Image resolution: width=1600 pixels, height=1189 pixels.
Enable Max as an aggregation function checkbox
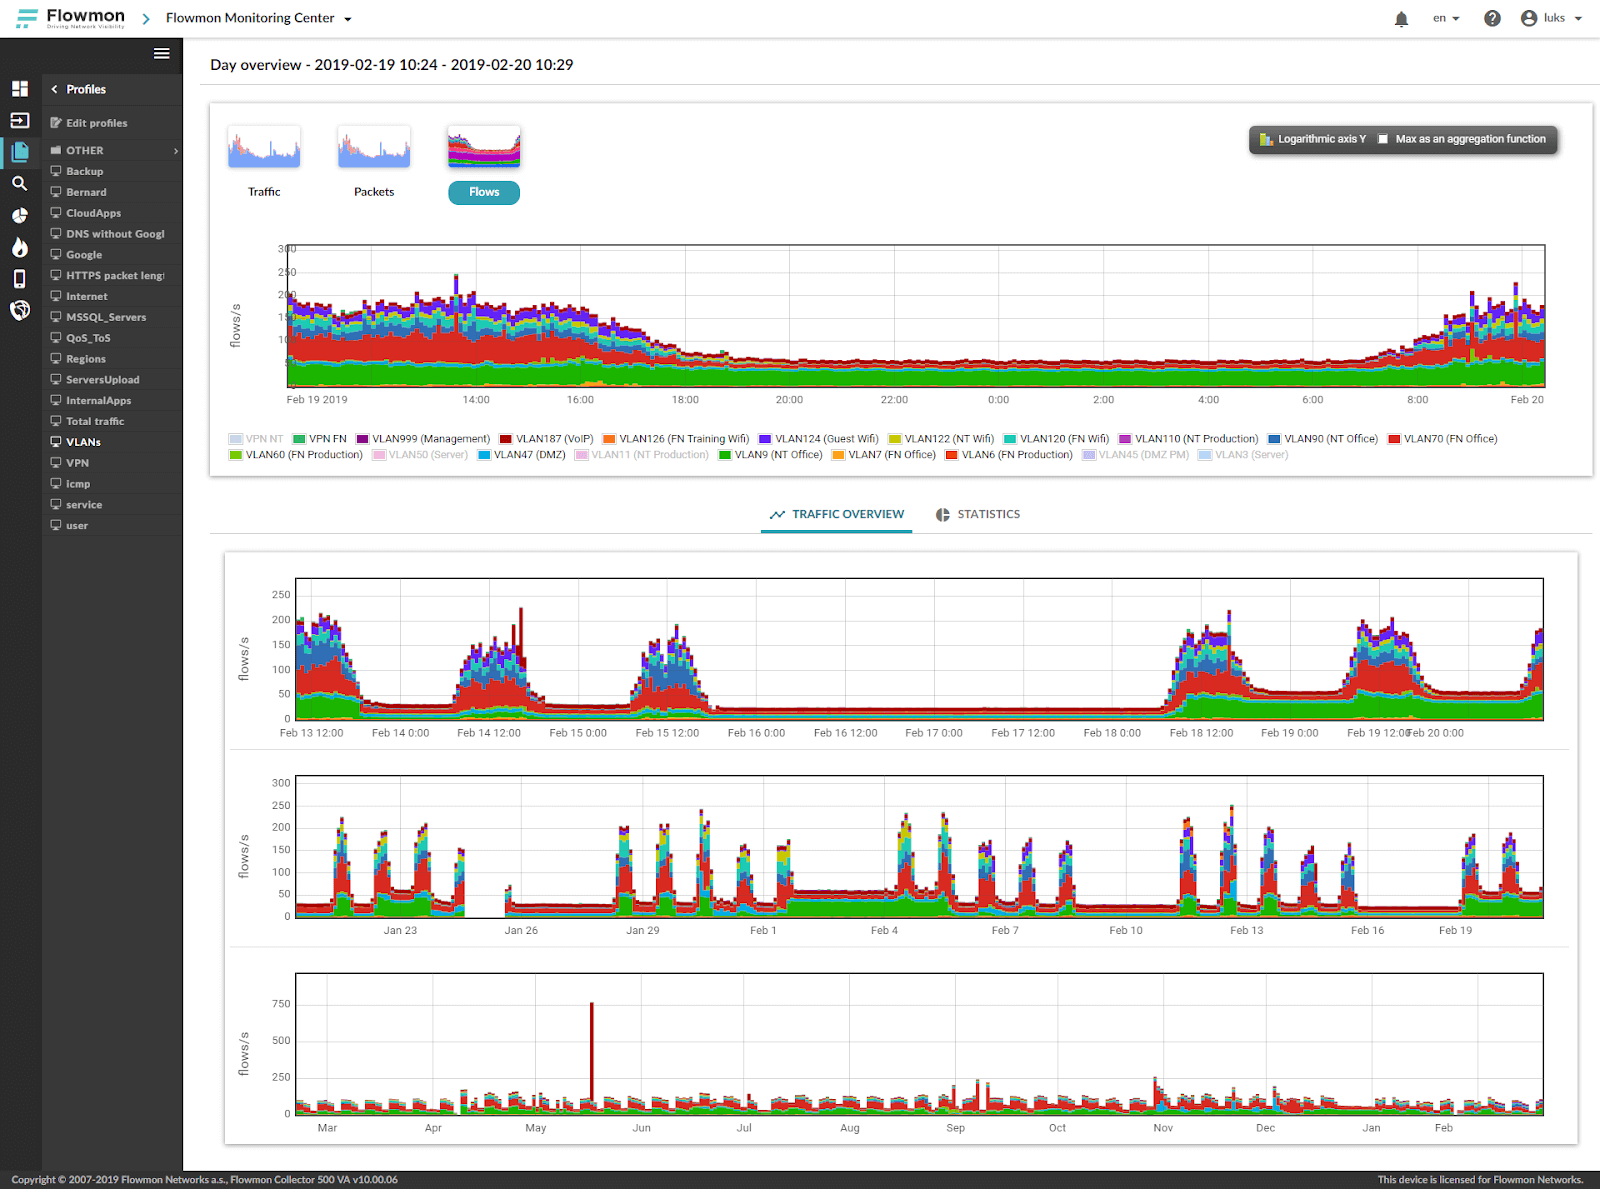coord(1383,140)
